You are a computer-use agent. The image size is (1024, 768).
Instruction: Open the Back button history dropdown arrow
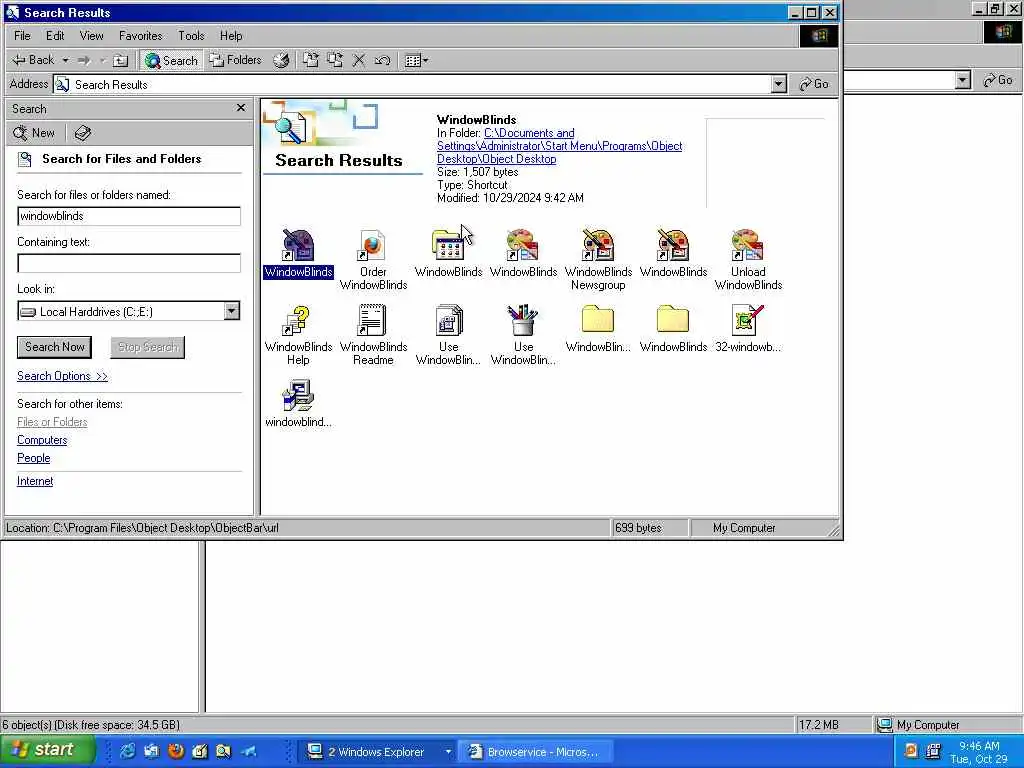coord(65,60)
